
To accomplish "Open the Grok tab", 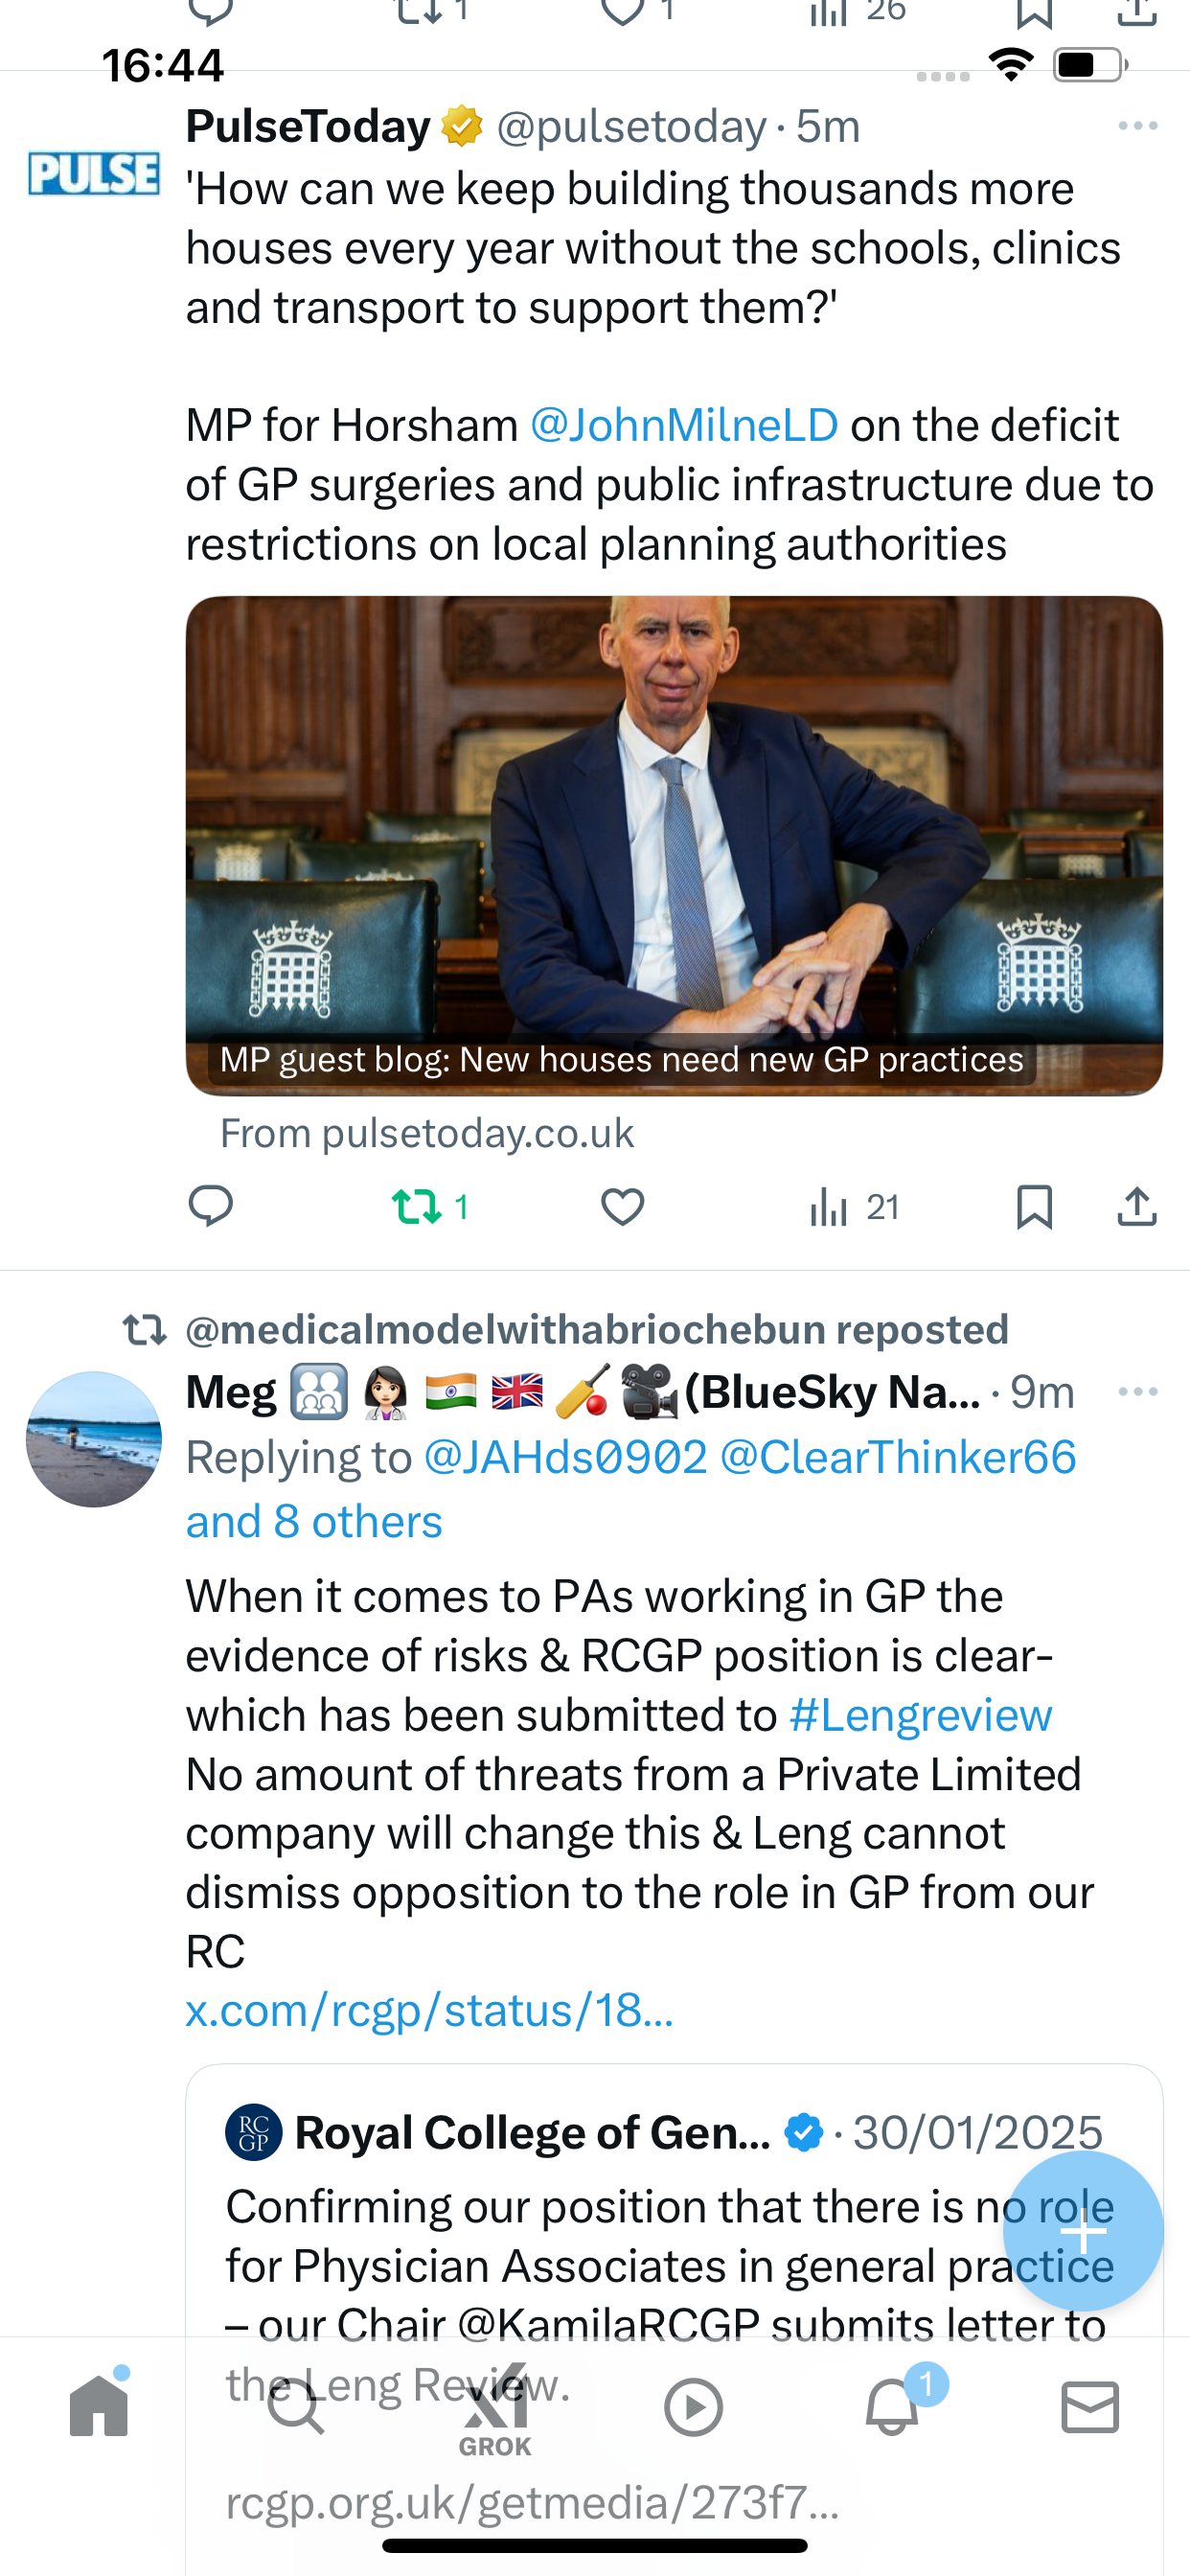I will tap(495, 2410).
